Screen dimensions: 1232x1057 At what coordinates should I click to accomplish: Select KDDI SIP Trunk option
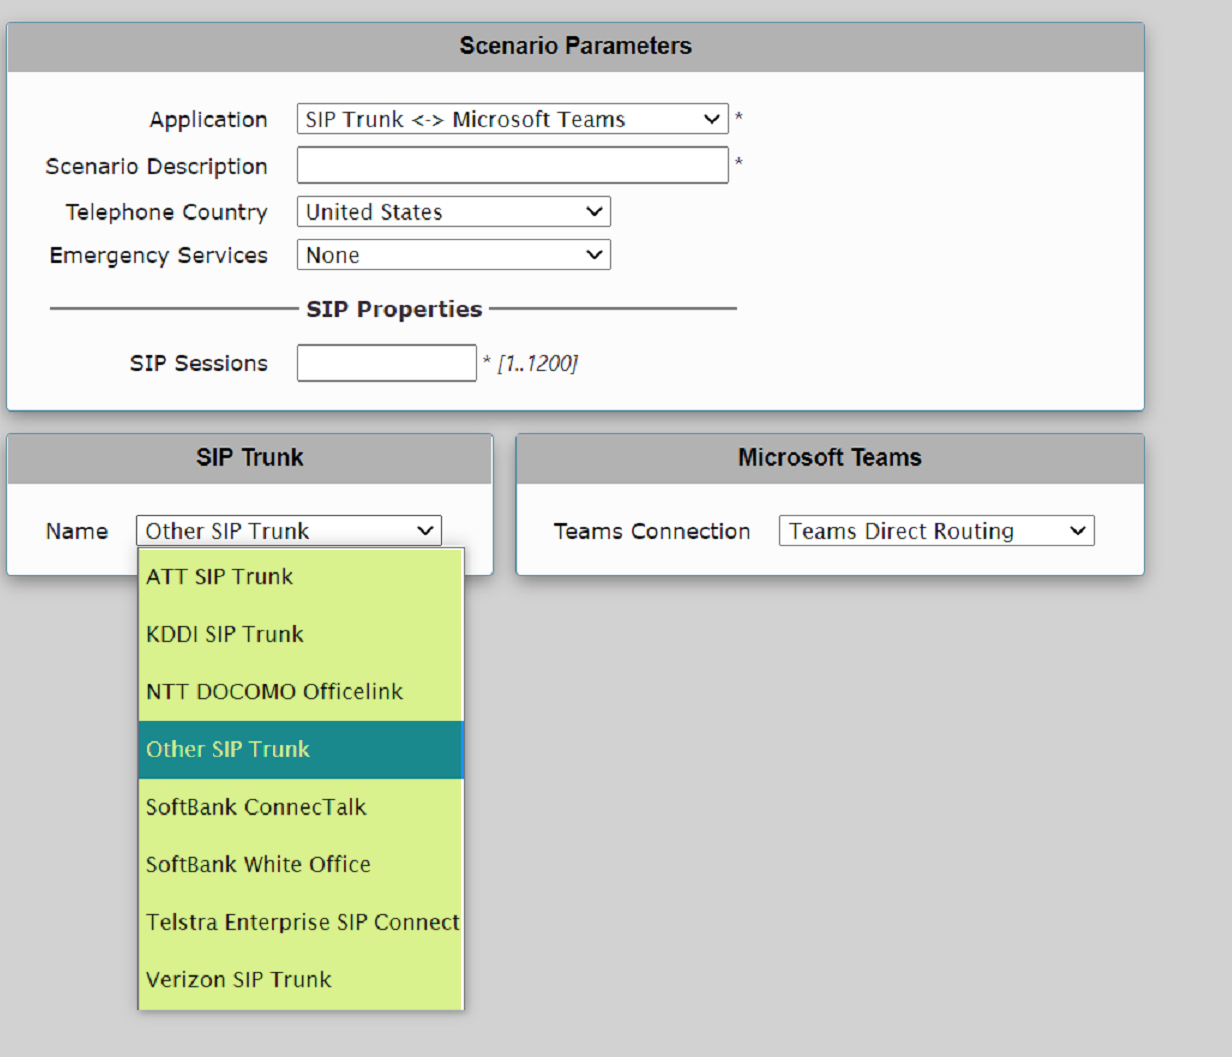click(x=301, y=634)
